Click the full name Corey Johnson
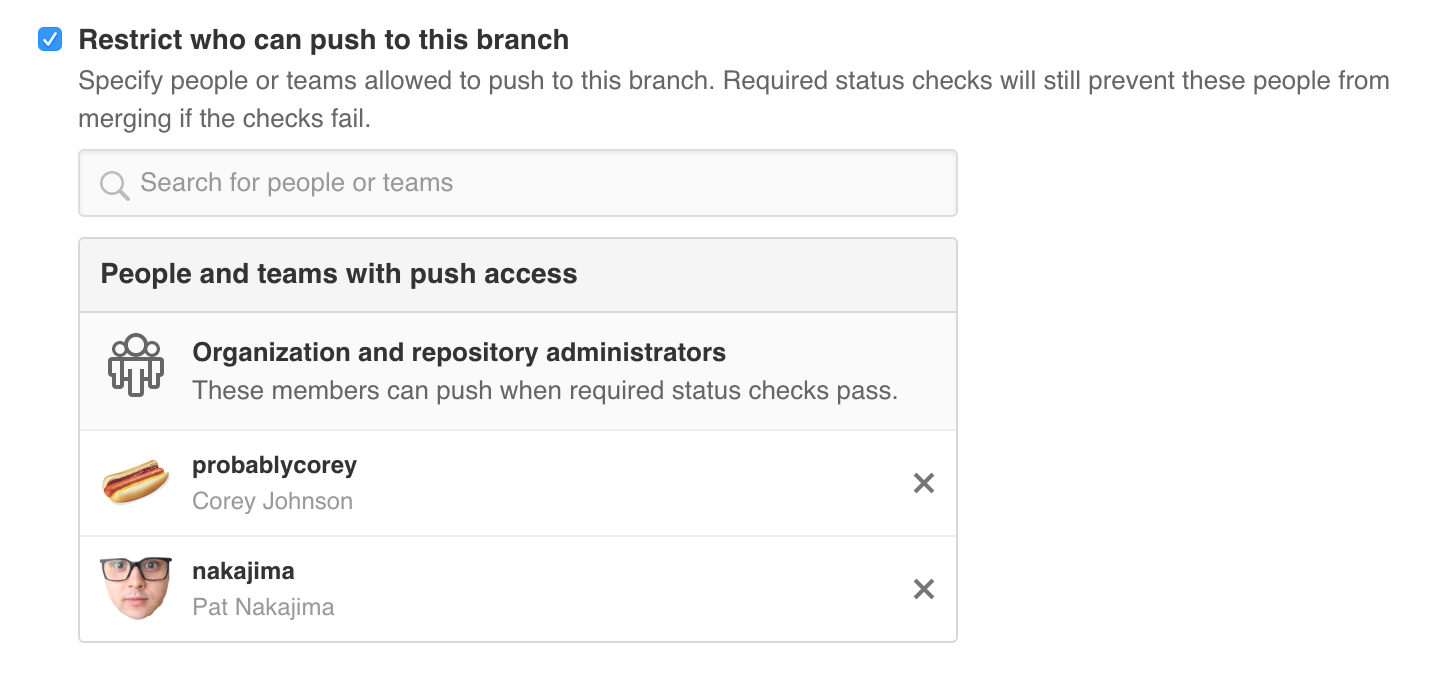The height and width of the screenshot is (674, 1436). (272, 501)
